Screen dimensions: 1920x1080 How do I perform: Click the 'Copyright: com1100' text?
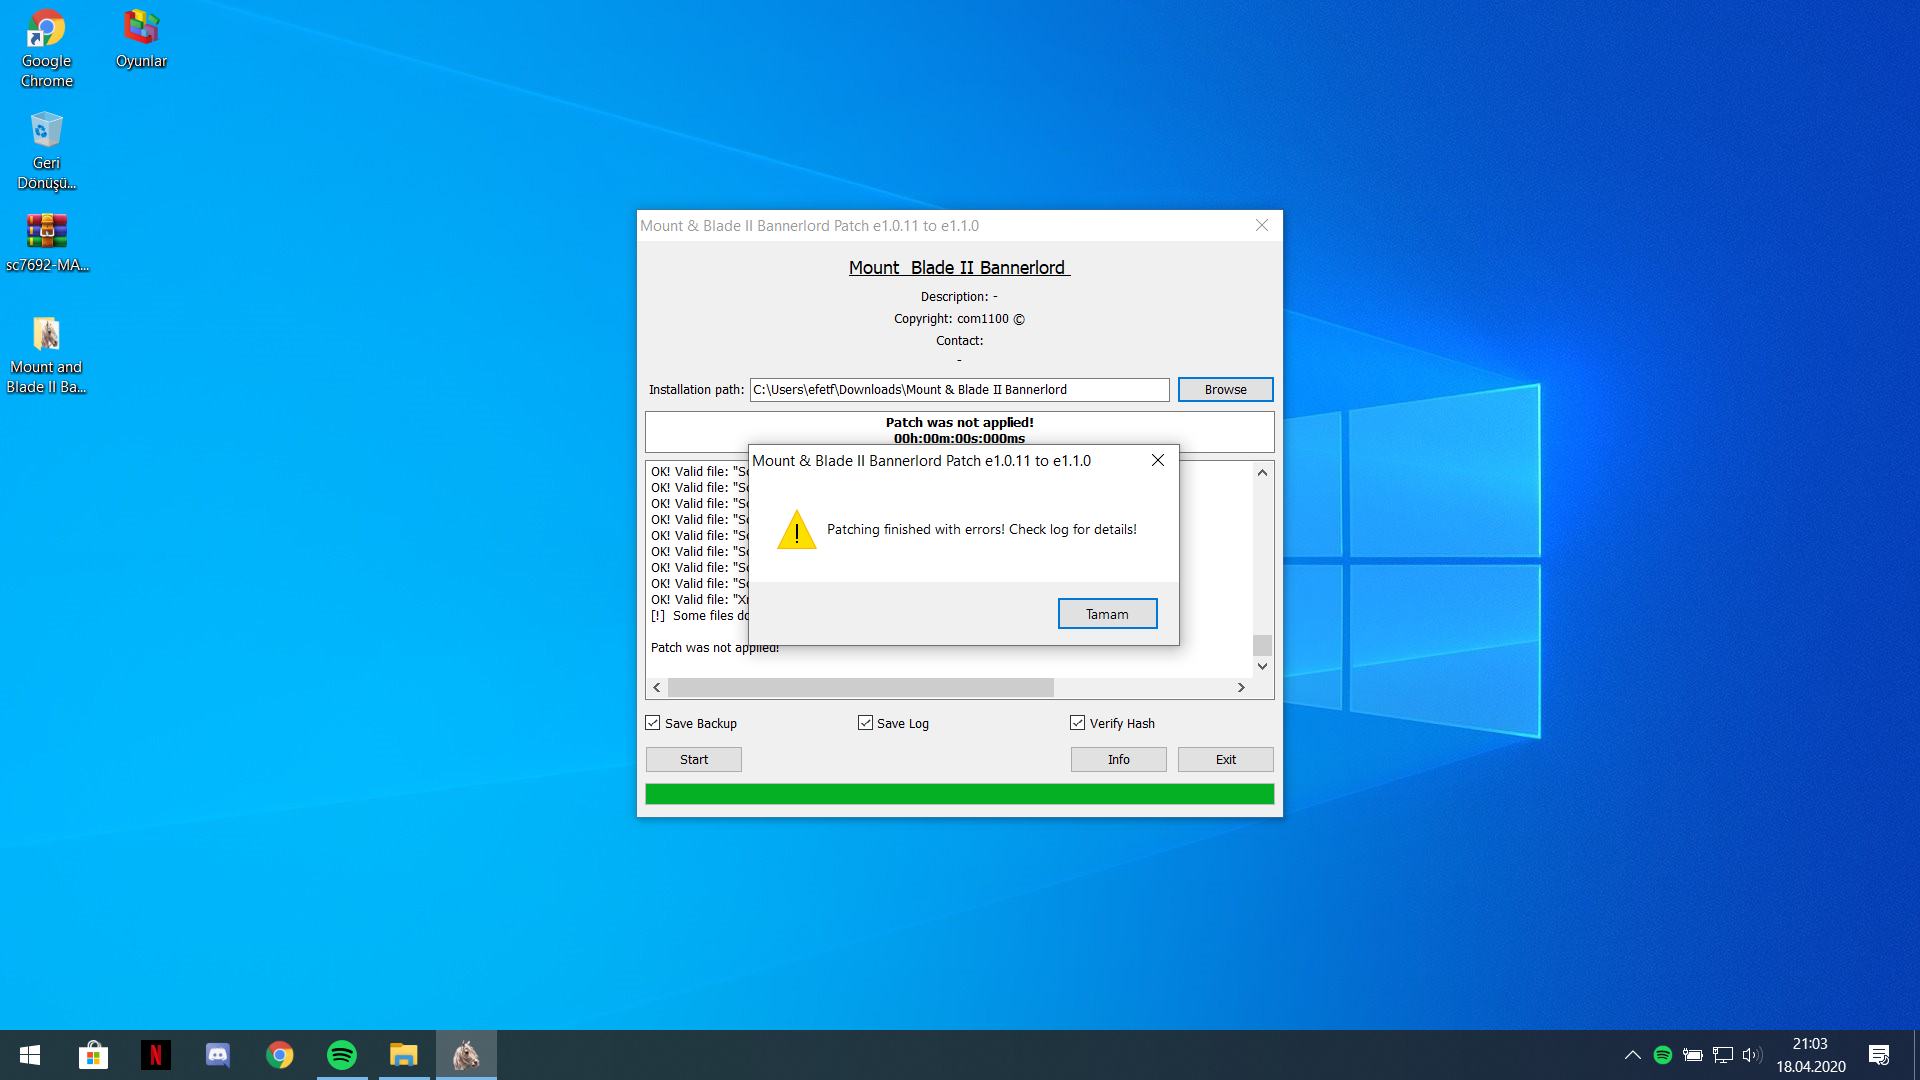tap(959, 319)
